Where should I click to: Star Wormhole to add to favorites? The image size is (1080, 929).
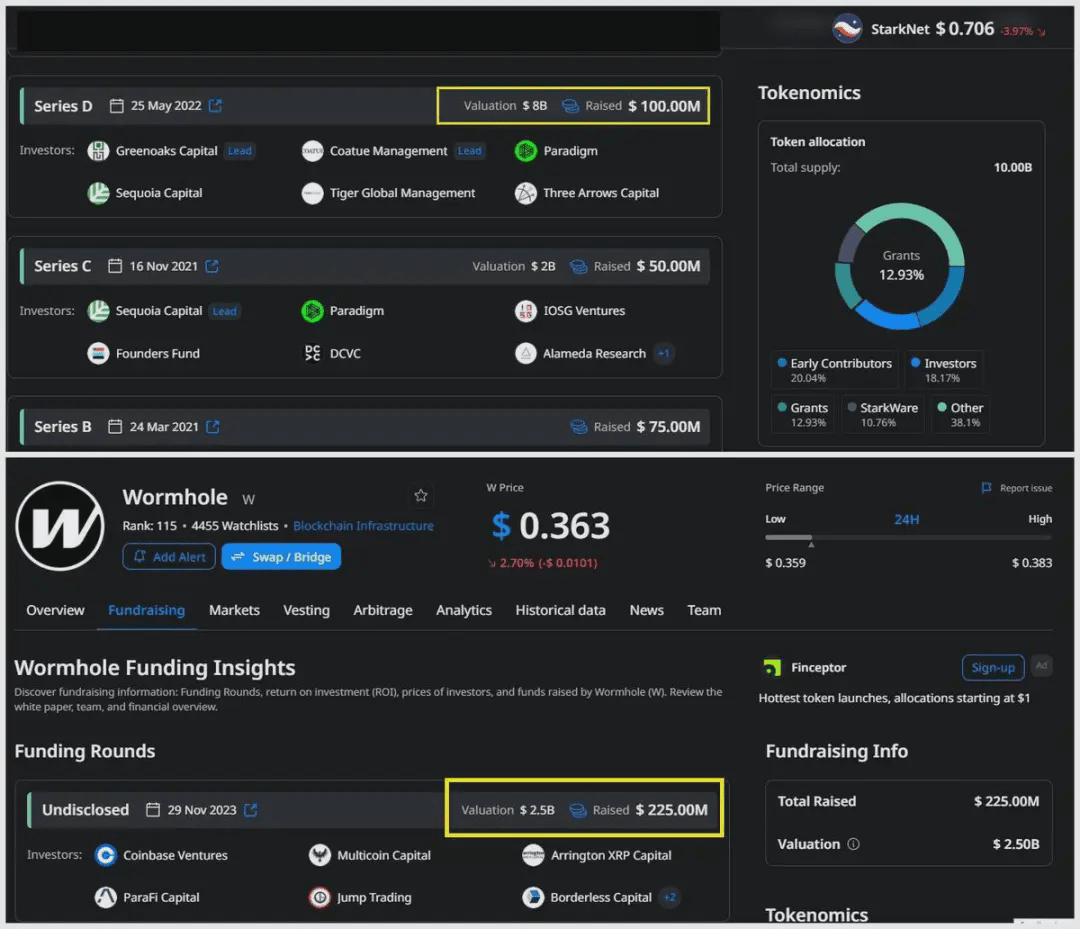click(x=421, y=496)
